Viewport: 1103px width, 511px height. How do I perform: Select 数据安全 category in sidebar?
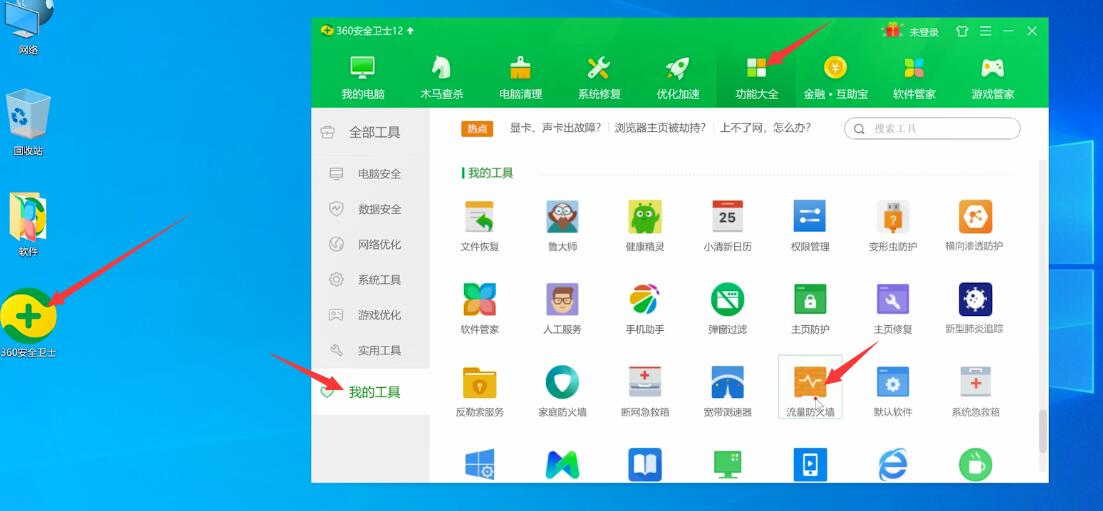click(x=370, y=209)
